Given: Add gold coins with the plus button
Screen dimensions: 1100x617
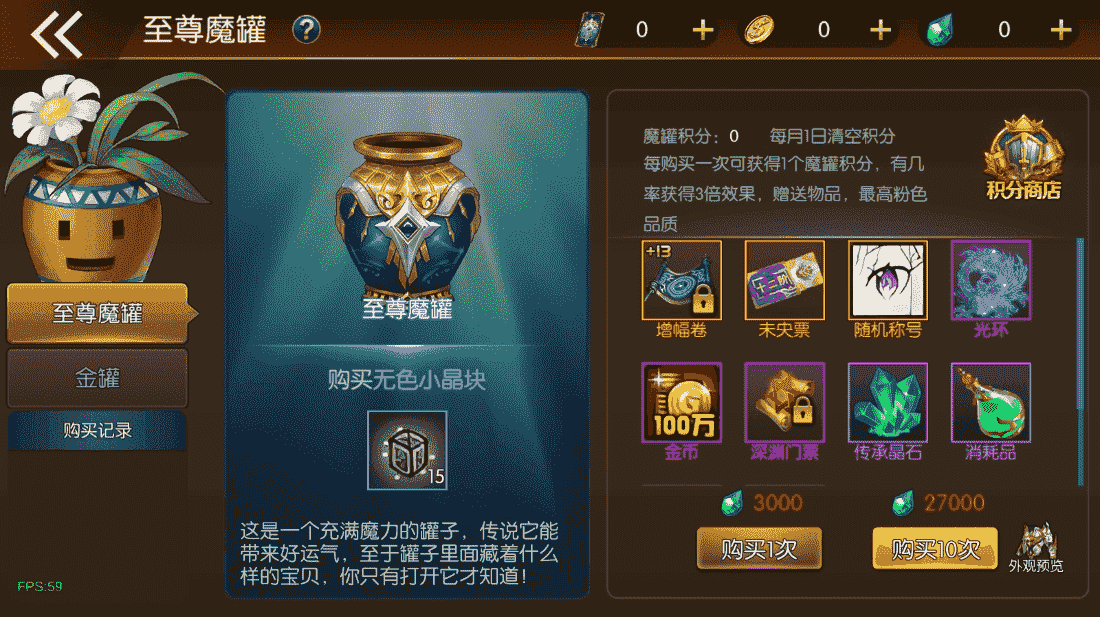Looking at the screenshot, I should click(x=880, y=30).
